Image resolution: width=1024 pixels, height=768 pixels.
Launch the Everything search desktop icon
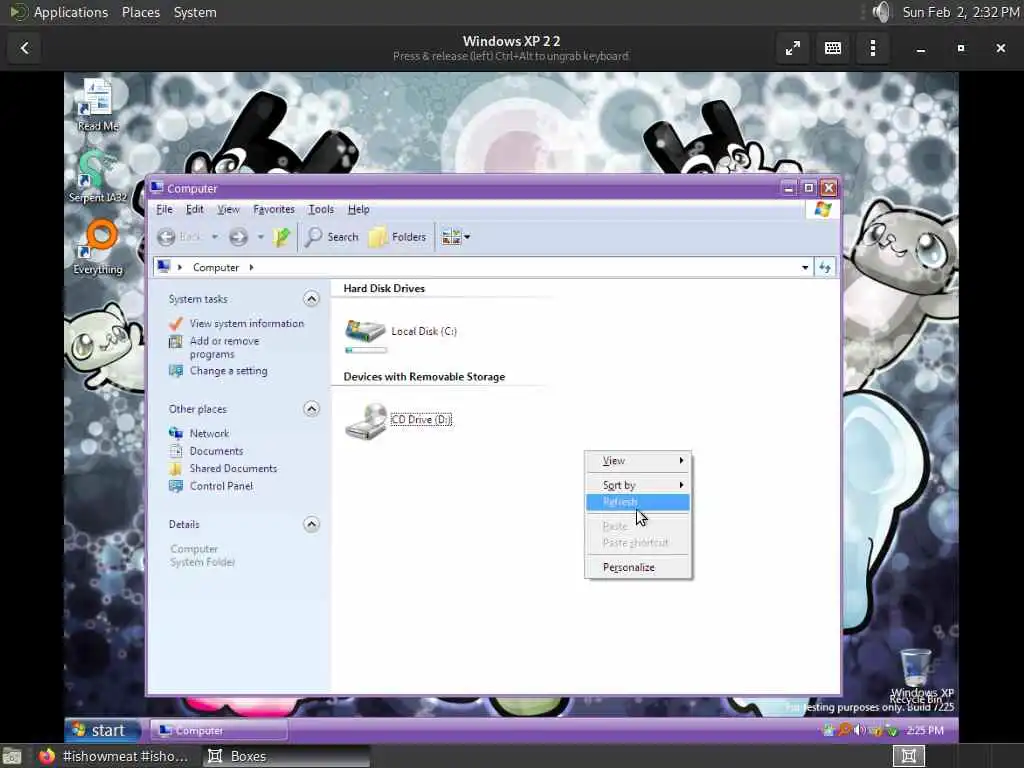pyautogui.click(x=98, y=248)
